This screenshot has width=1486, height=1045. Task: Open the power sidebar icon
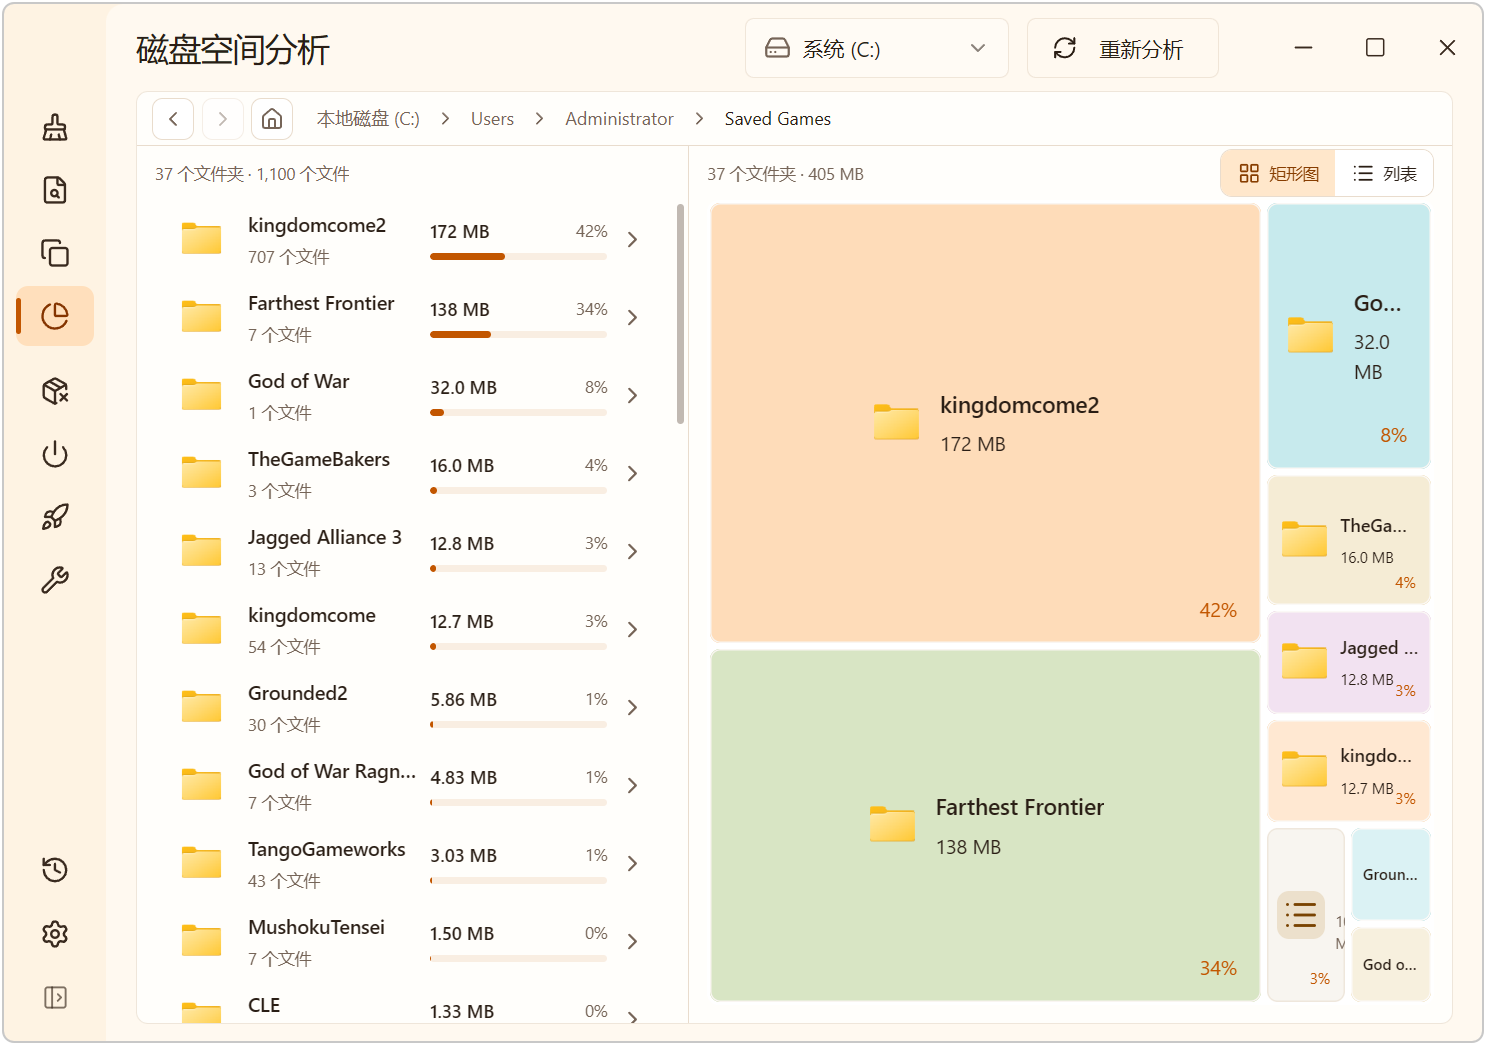point(55,454)
